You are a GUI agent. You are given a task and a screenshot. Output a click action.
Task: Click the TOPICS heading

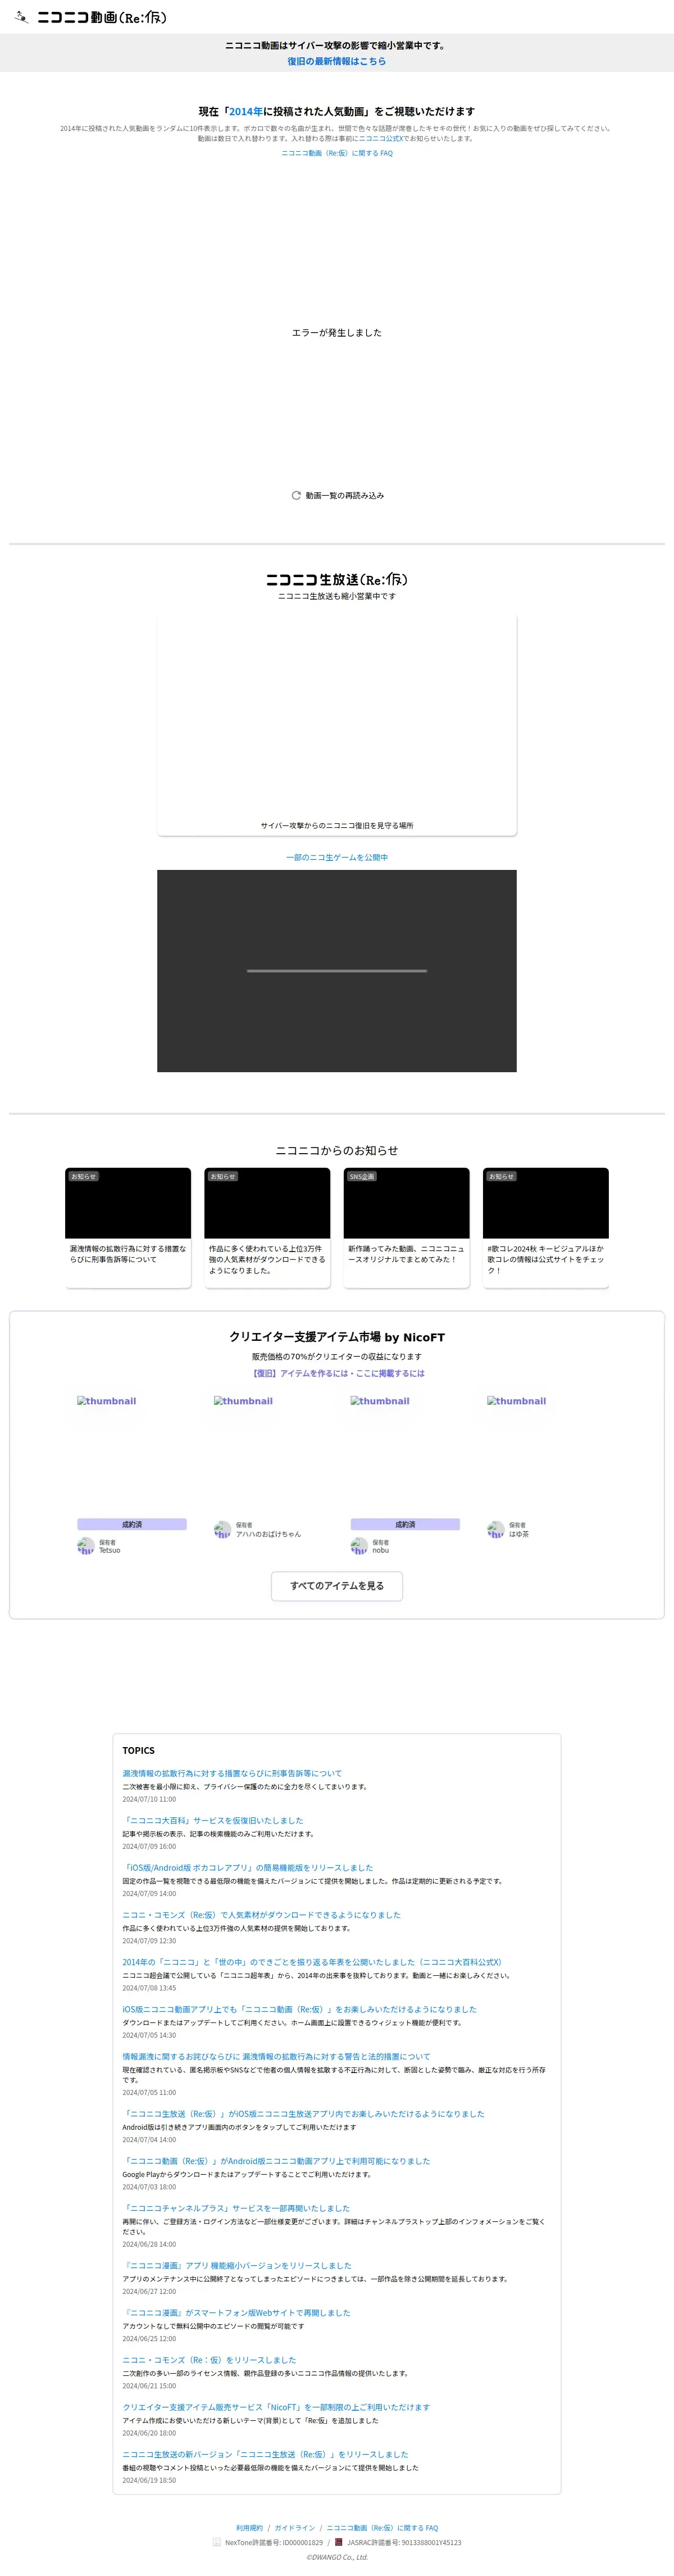pyautogui.click(x=139, y=1750)
